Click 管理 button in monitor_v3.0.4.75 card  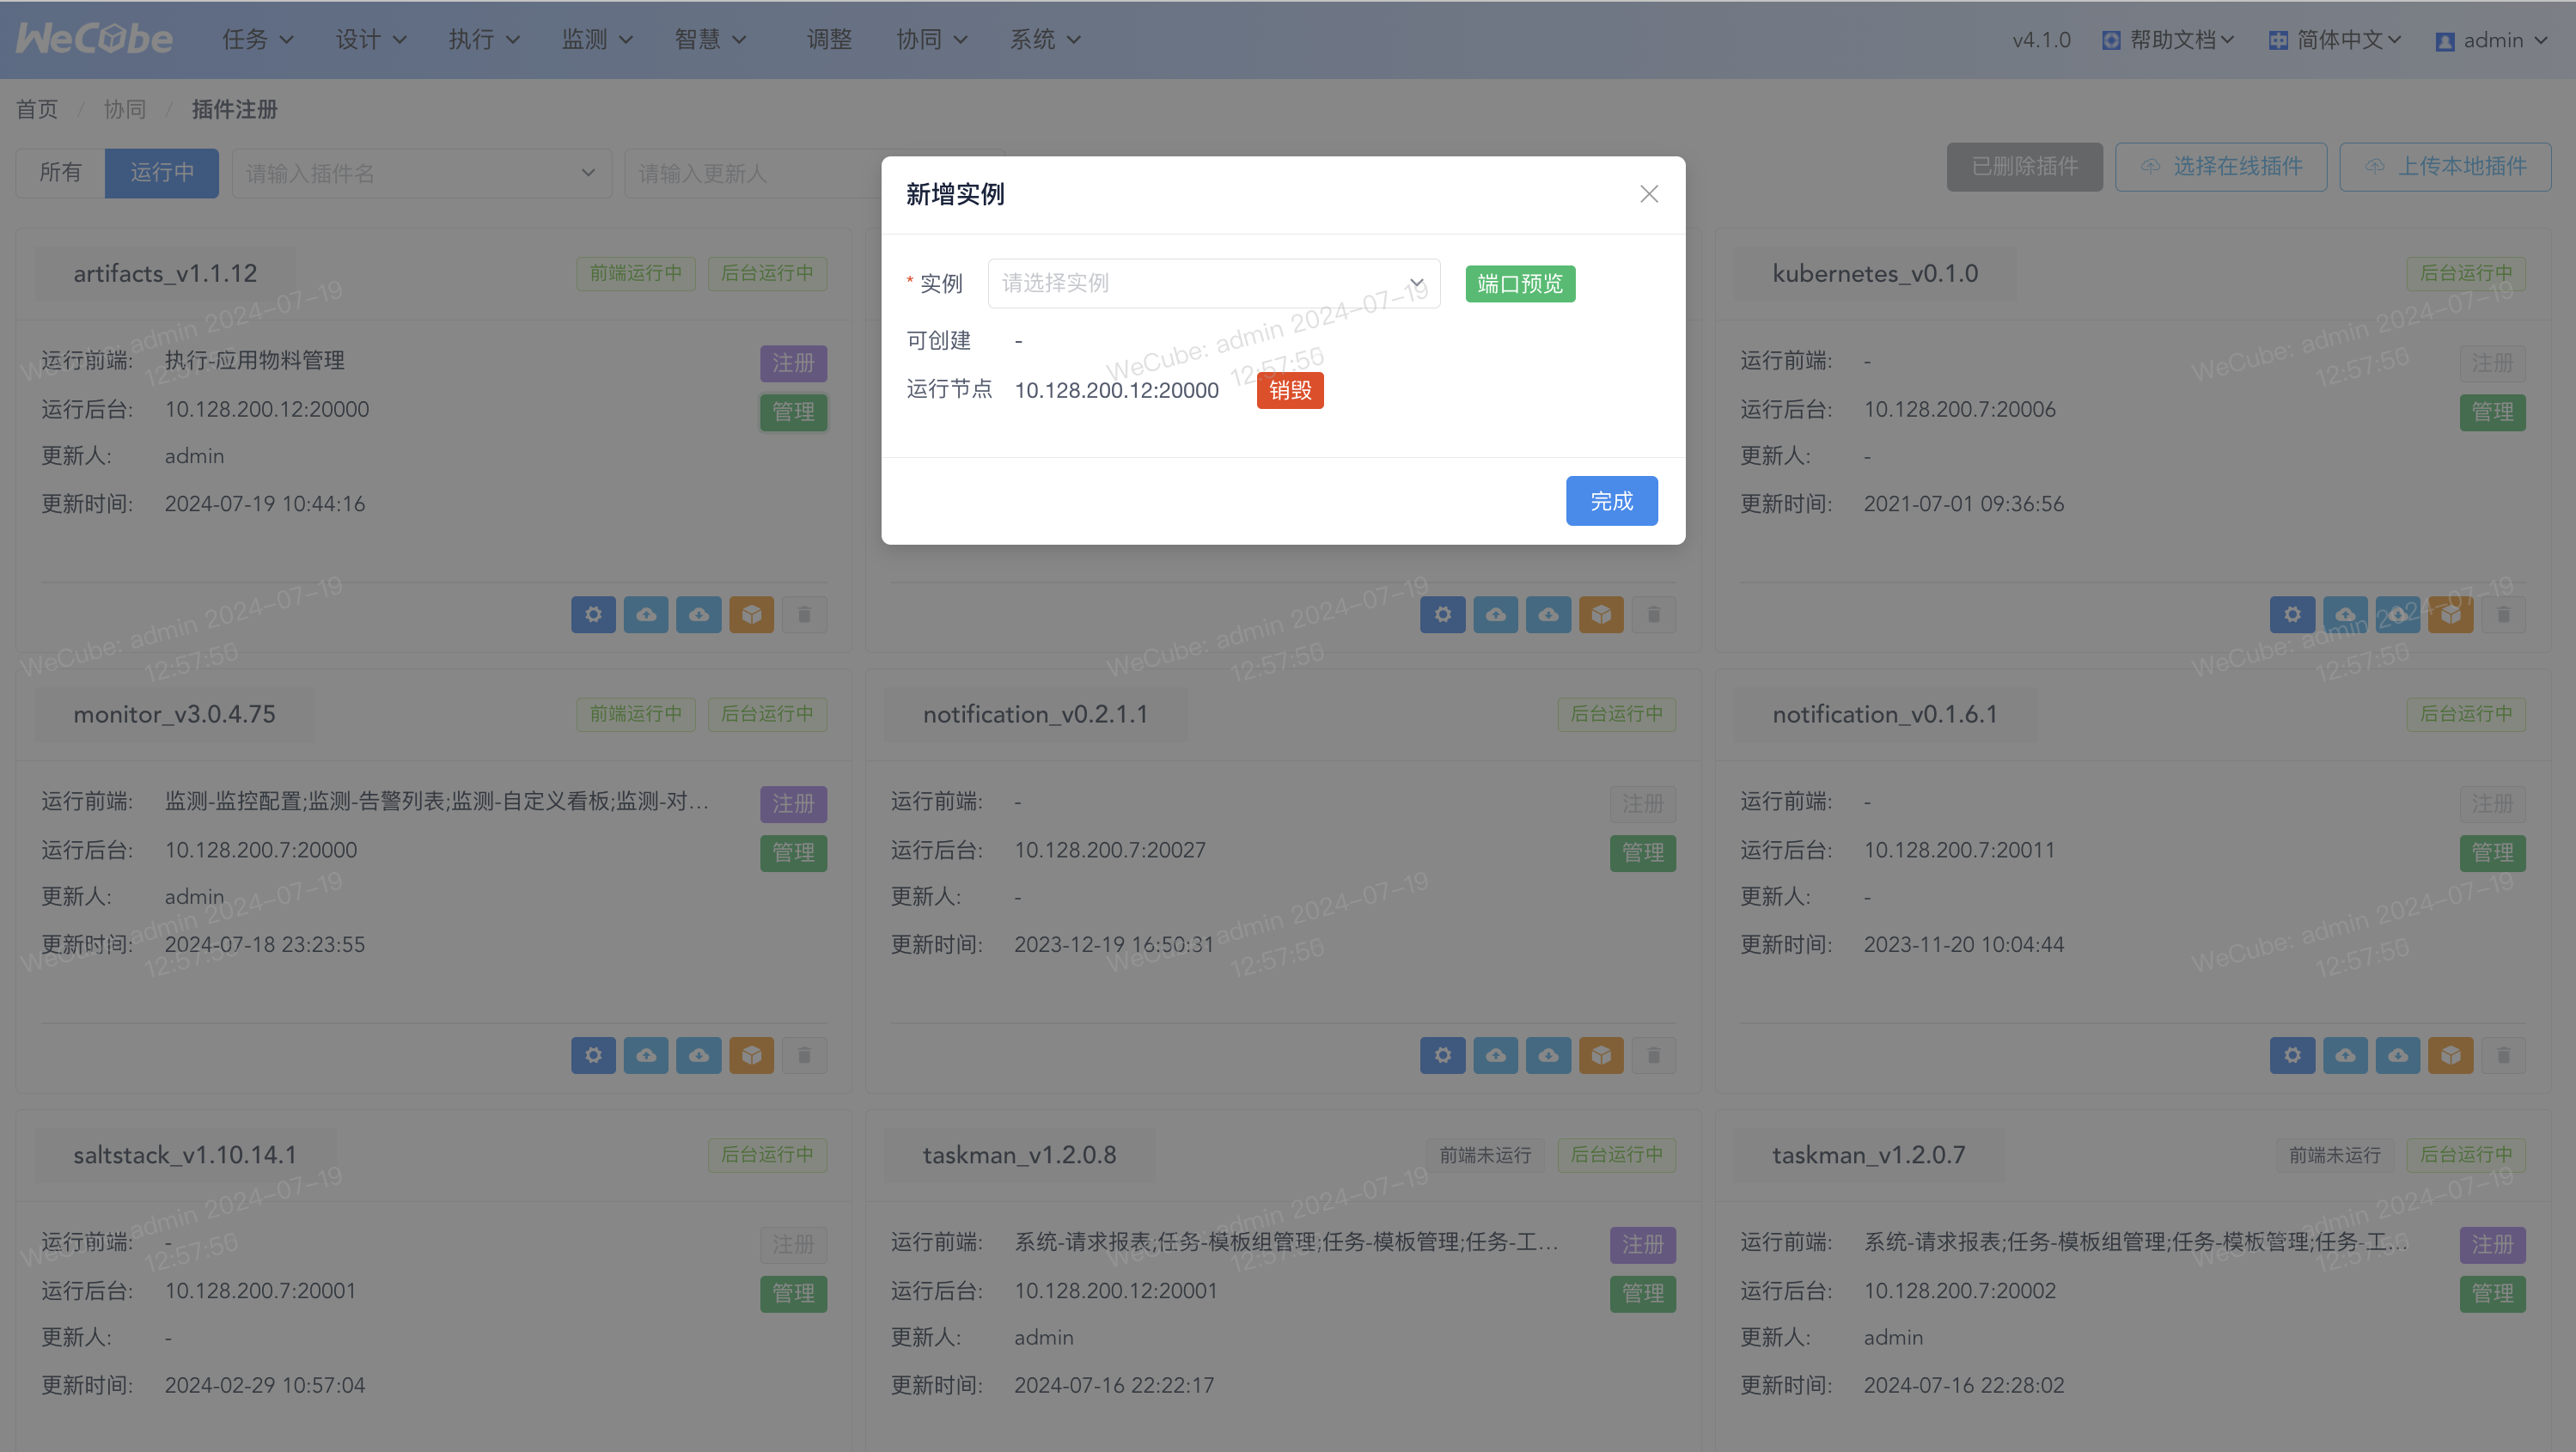pos(793,853)
